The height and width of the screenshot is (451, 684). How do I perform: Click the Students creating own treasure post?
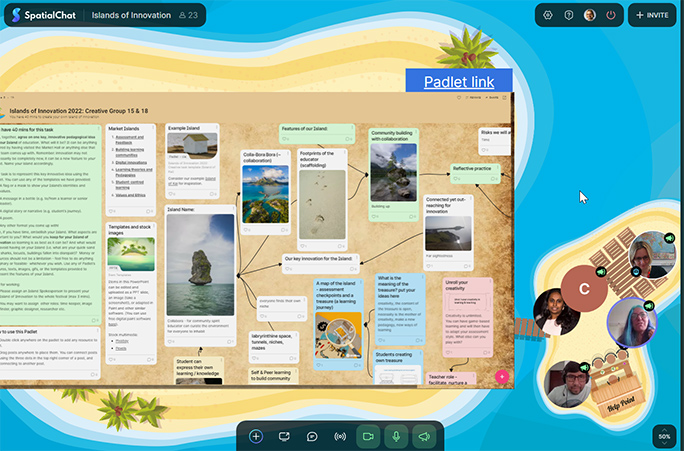398,367
